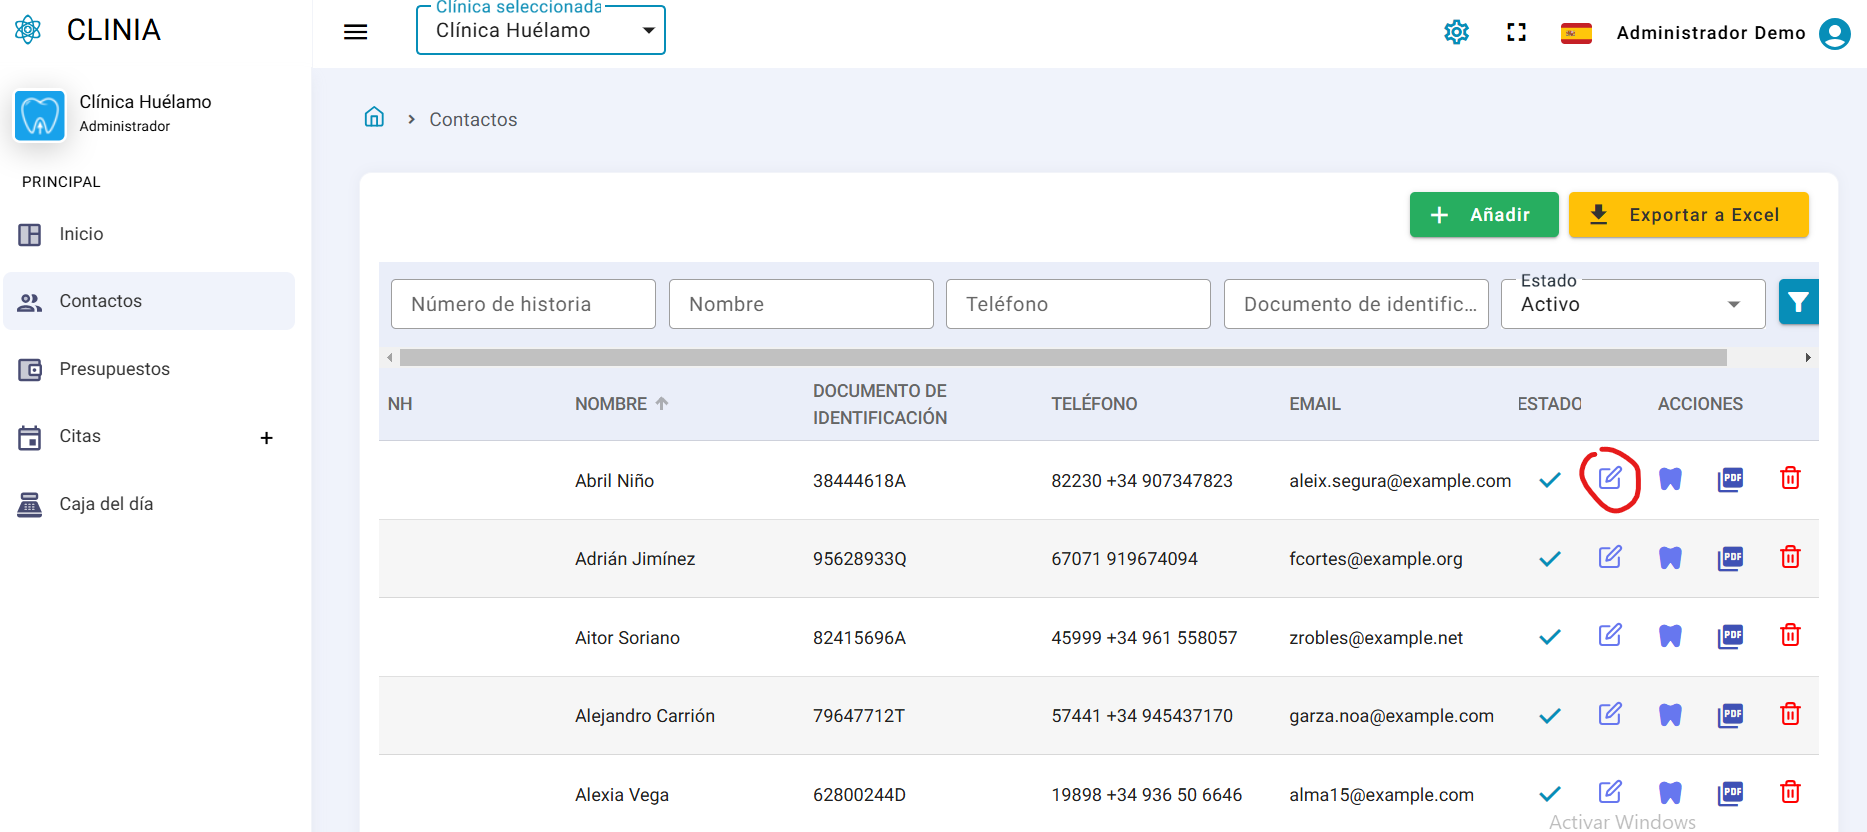
Task: Click DOCUMENTO DE IDENTIFICACIÓN header
Action: (x=880, y=404)
